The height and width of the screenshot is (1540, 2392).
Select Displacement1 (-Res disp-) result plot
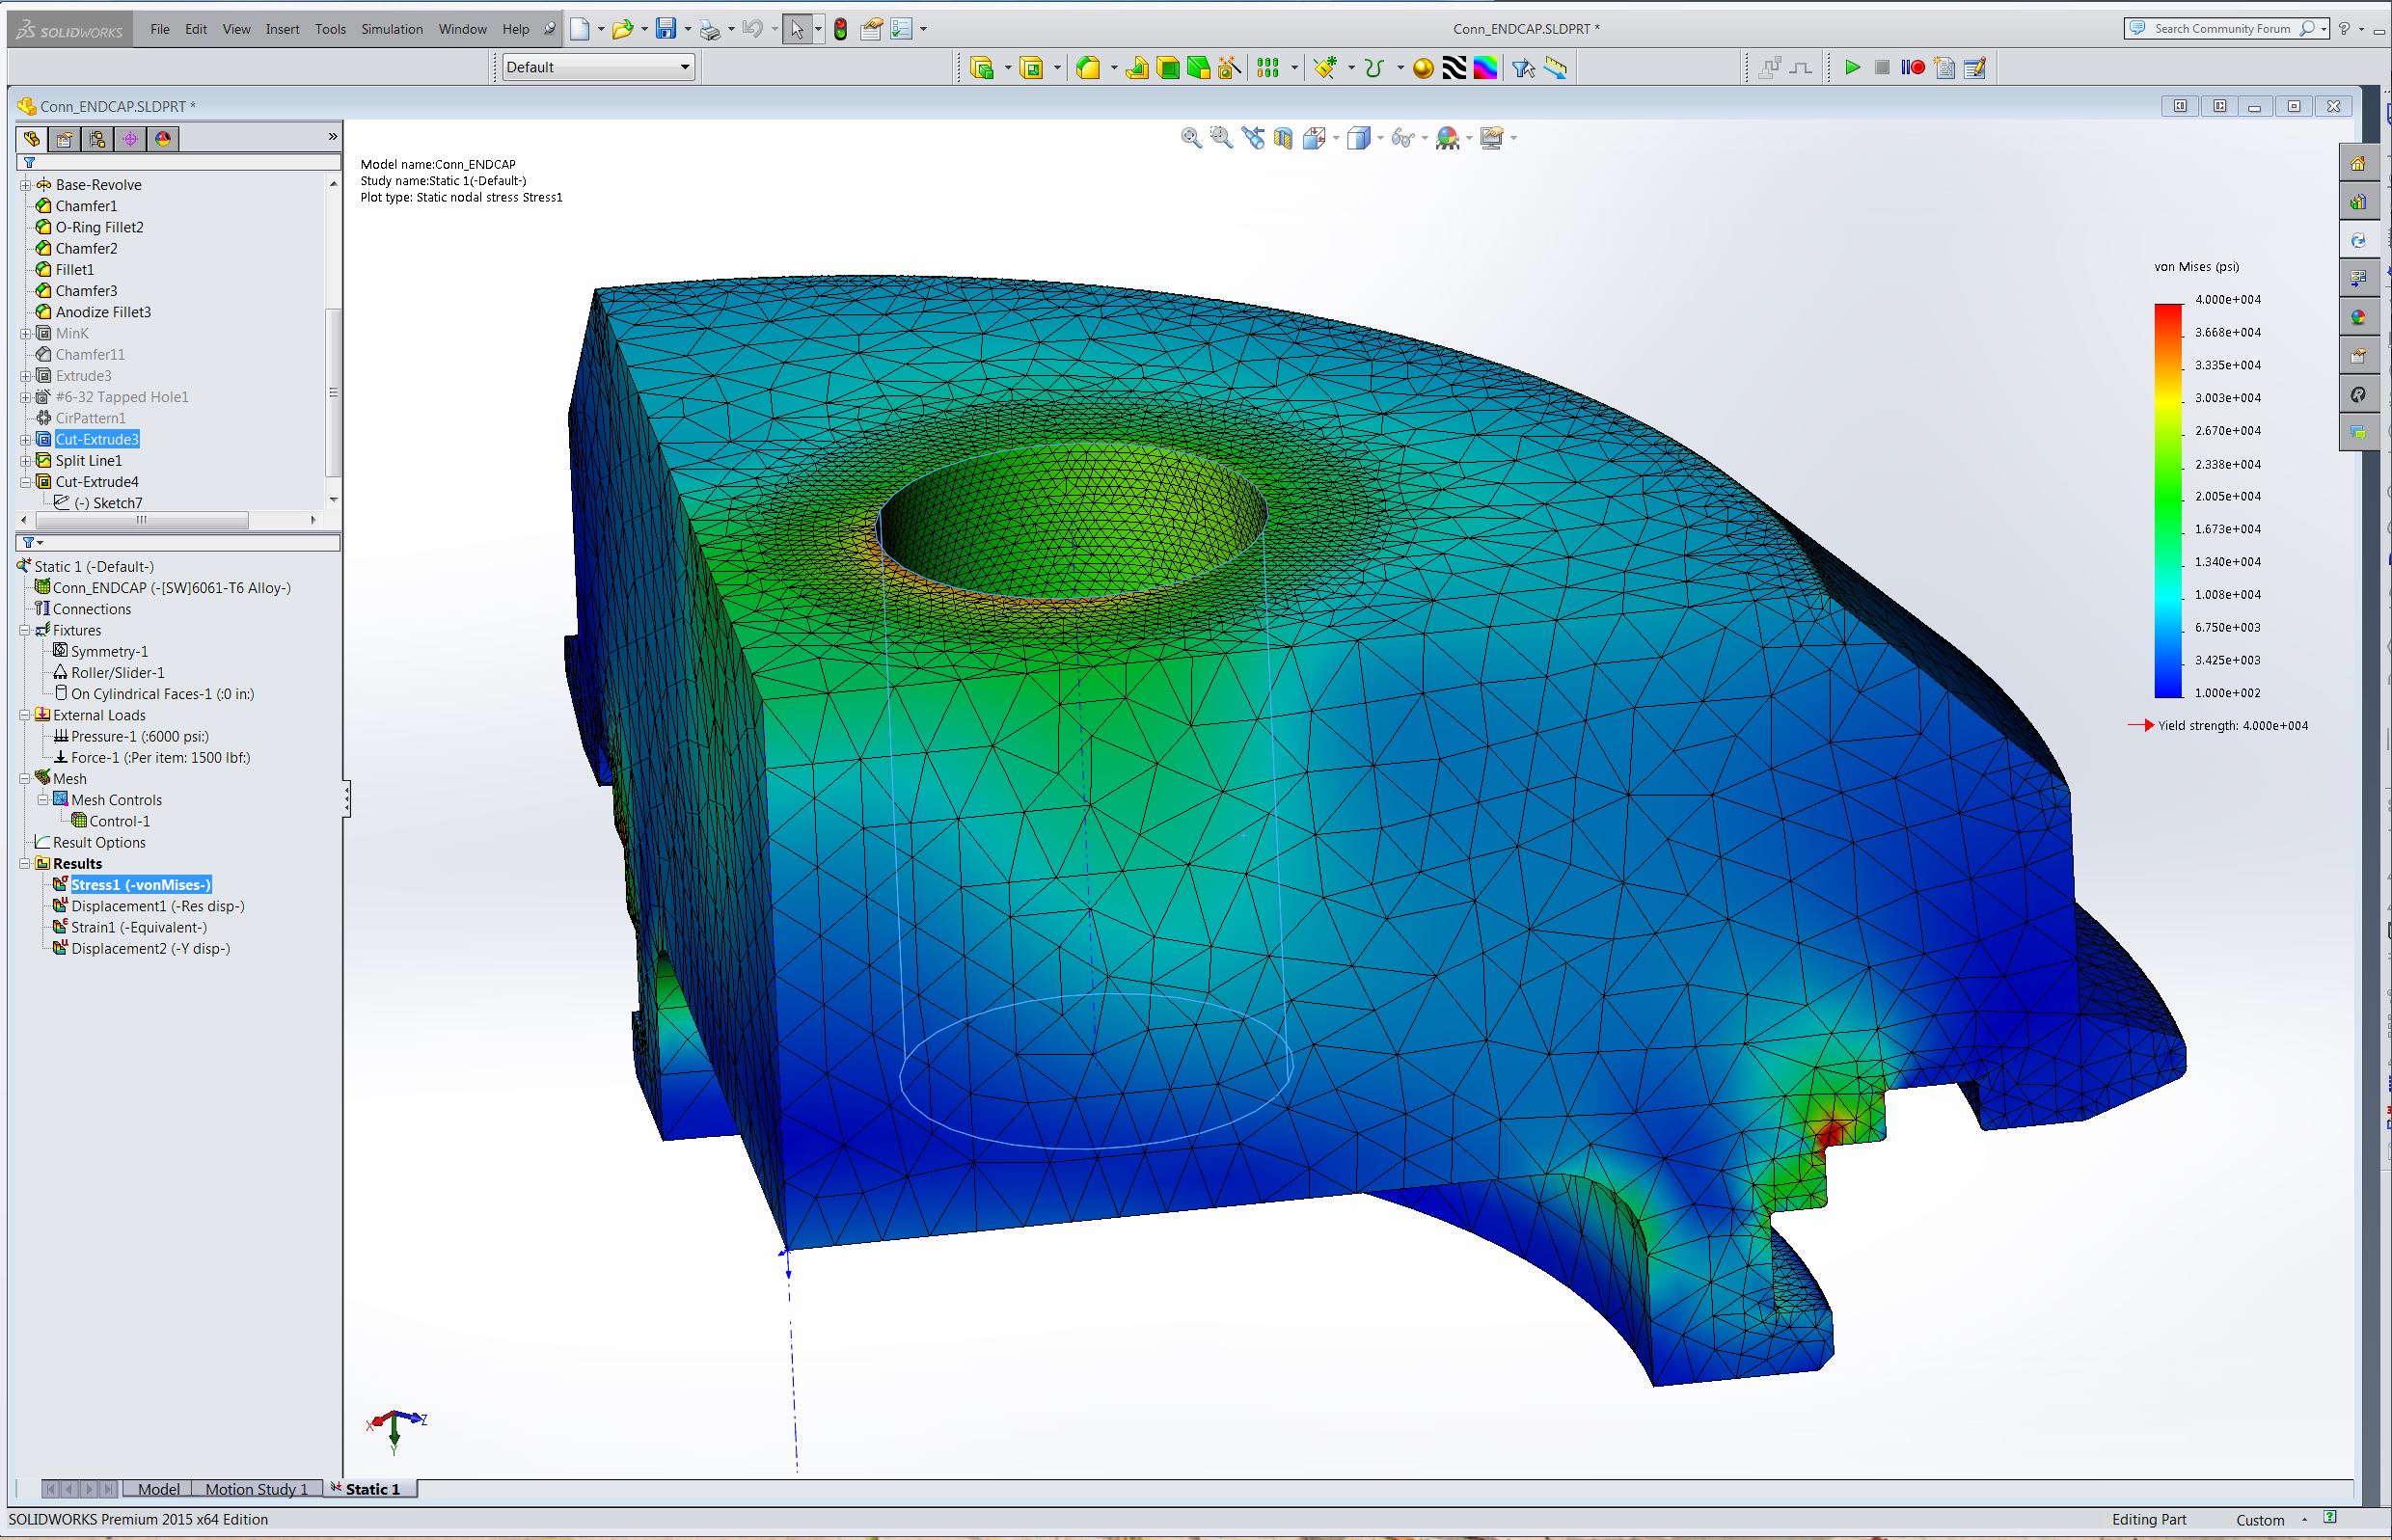click(157, 906)
